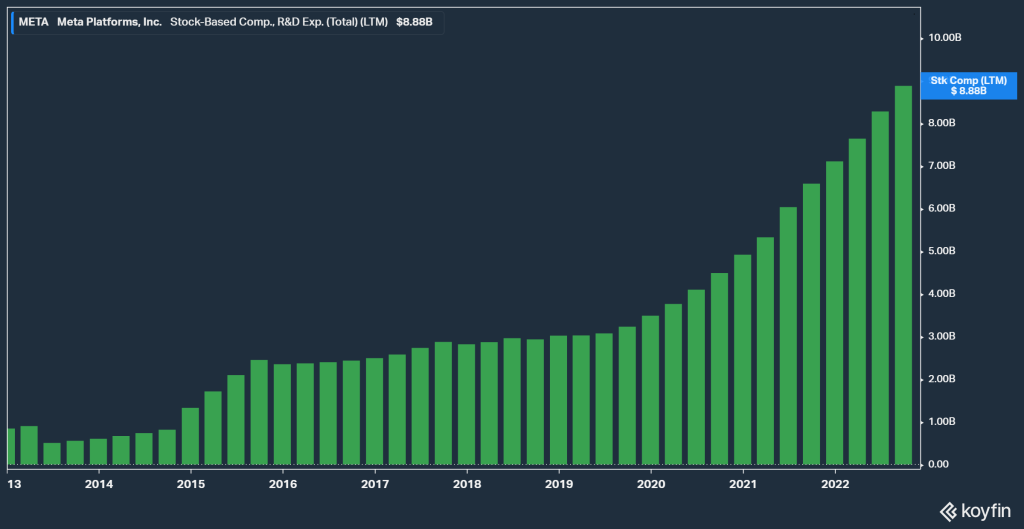Click the $8.88B value in the legend
Image resolution: width=1024 pixels, height=529 pixels.
pos(414,22)
